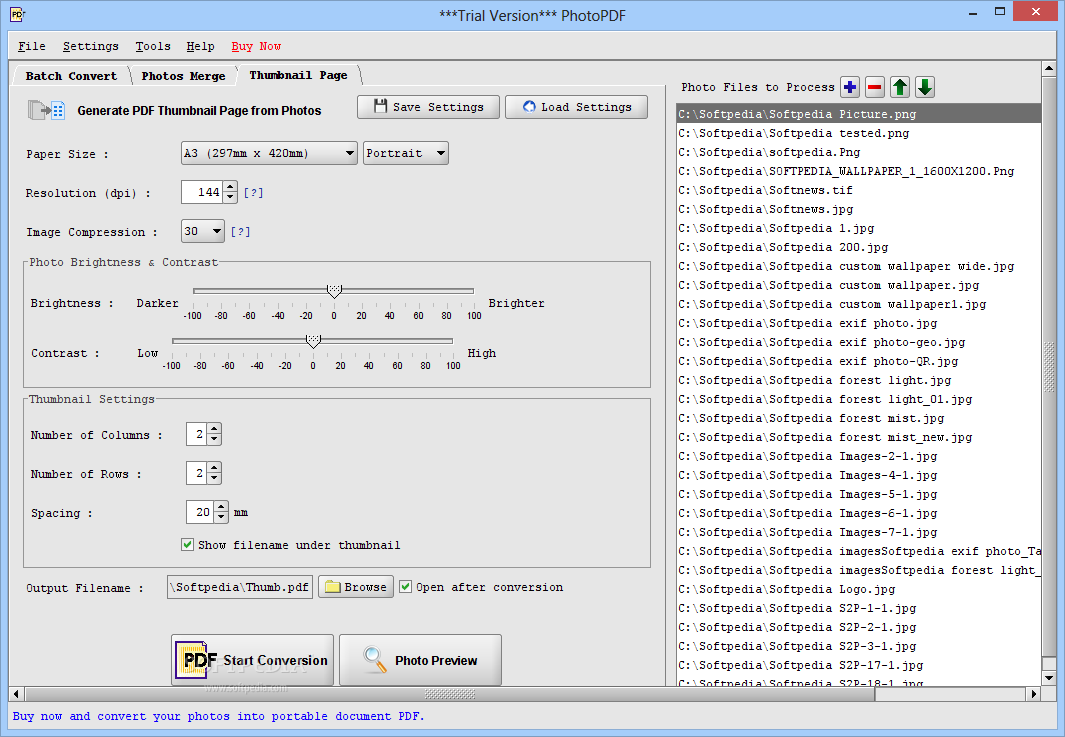Click the Brightness slider handle
This screenshot has width=1065, height=737.
pyautogui.click(x=333, y=291)
